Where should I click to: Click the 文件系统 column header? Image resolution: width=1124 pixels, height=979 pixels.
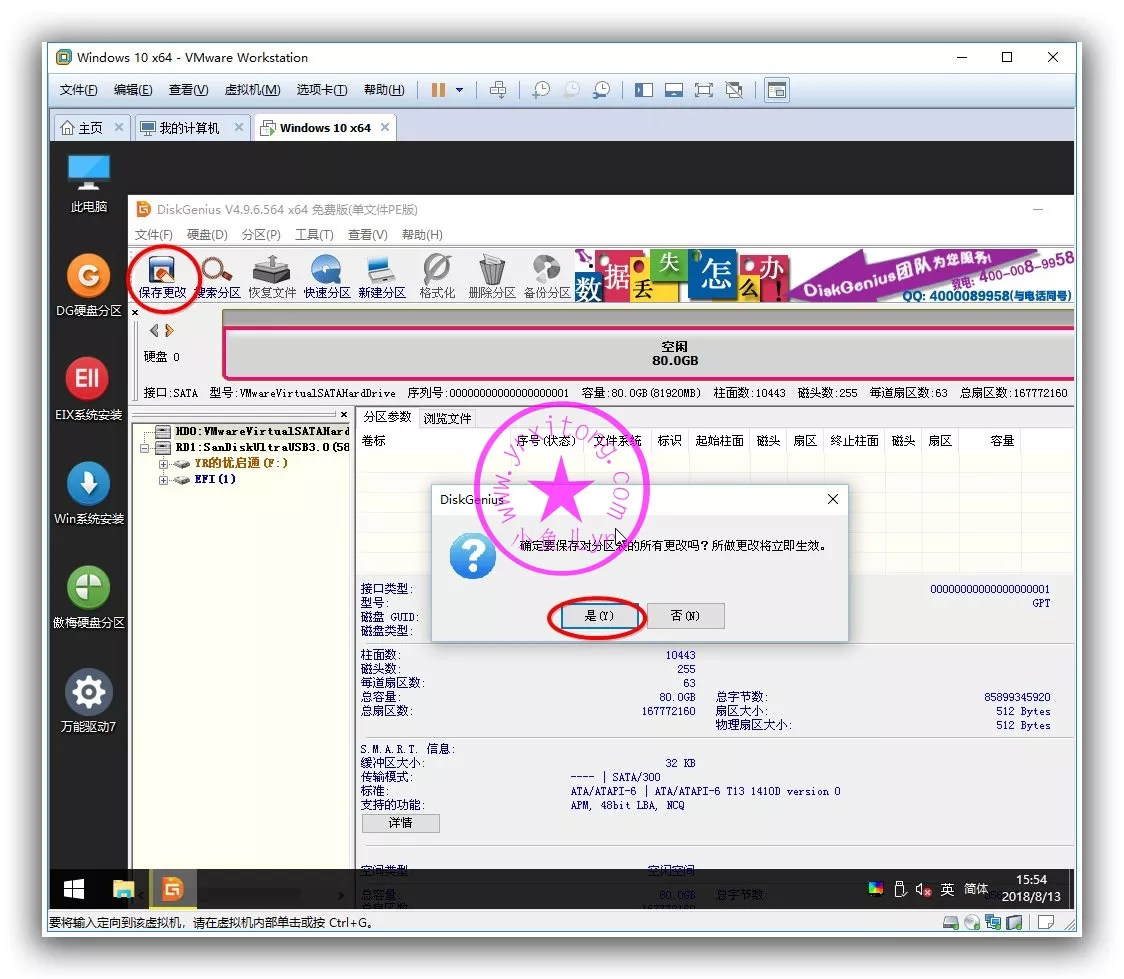tap(617, 441)
